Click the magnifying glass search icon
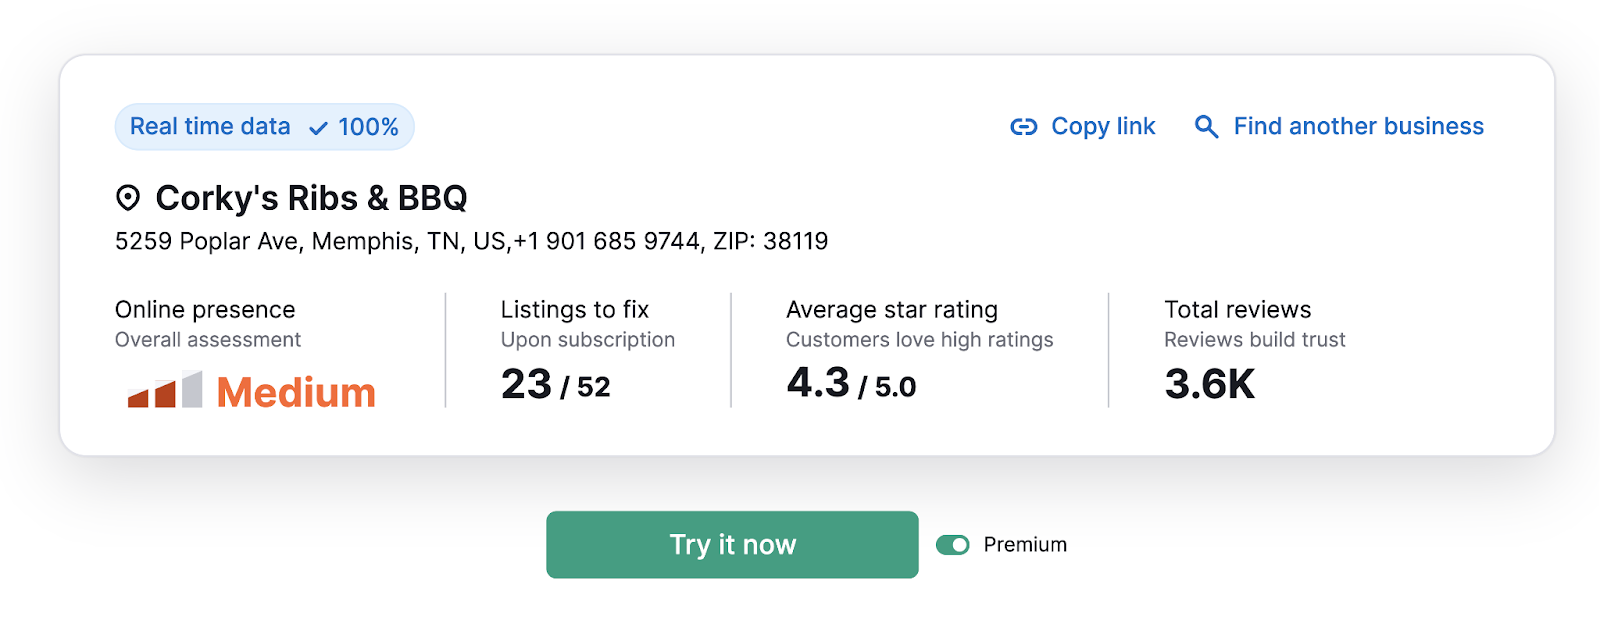Screen dimensions: 1600x627 click(x=1206, y=127)
